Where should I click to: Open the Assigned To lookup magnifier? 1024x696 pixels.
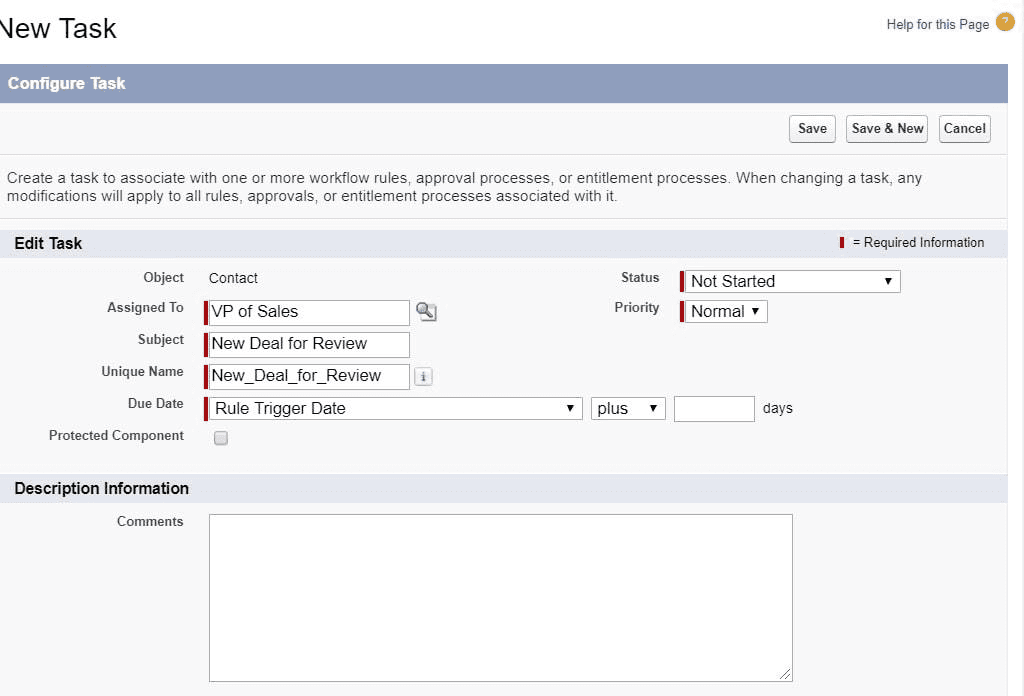425,312
